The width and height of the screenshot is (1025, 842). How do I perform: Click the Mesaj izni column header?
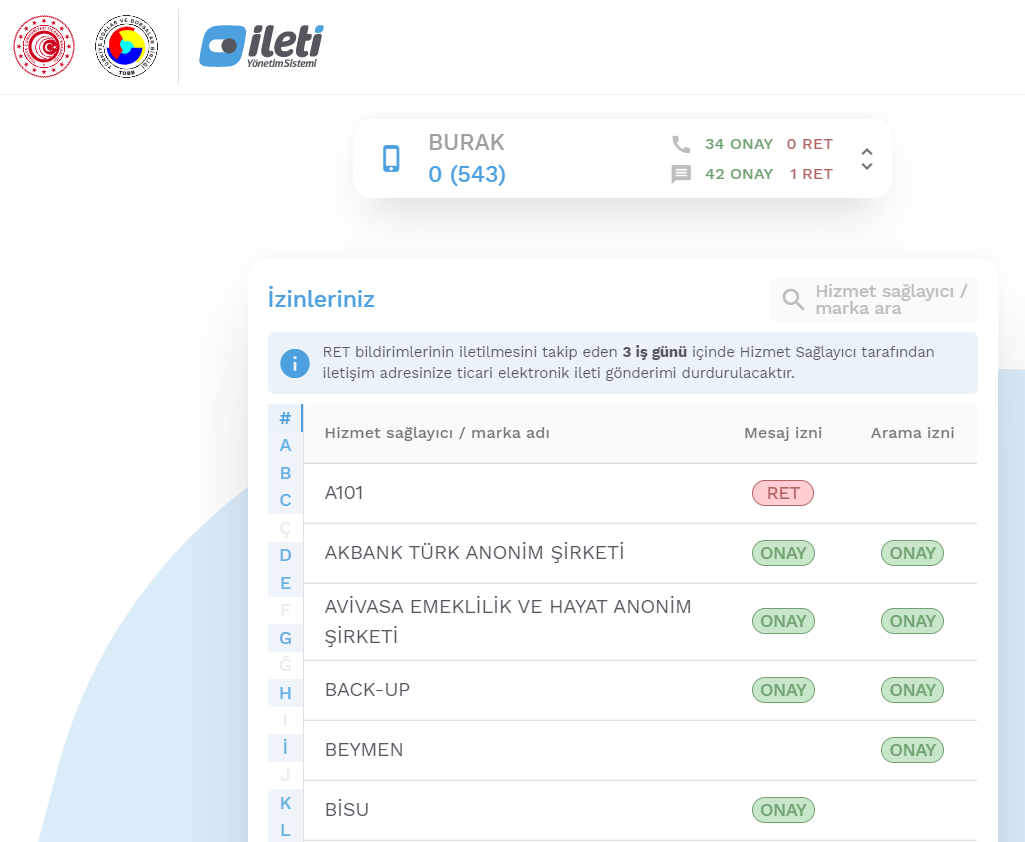tap(783, 433)
